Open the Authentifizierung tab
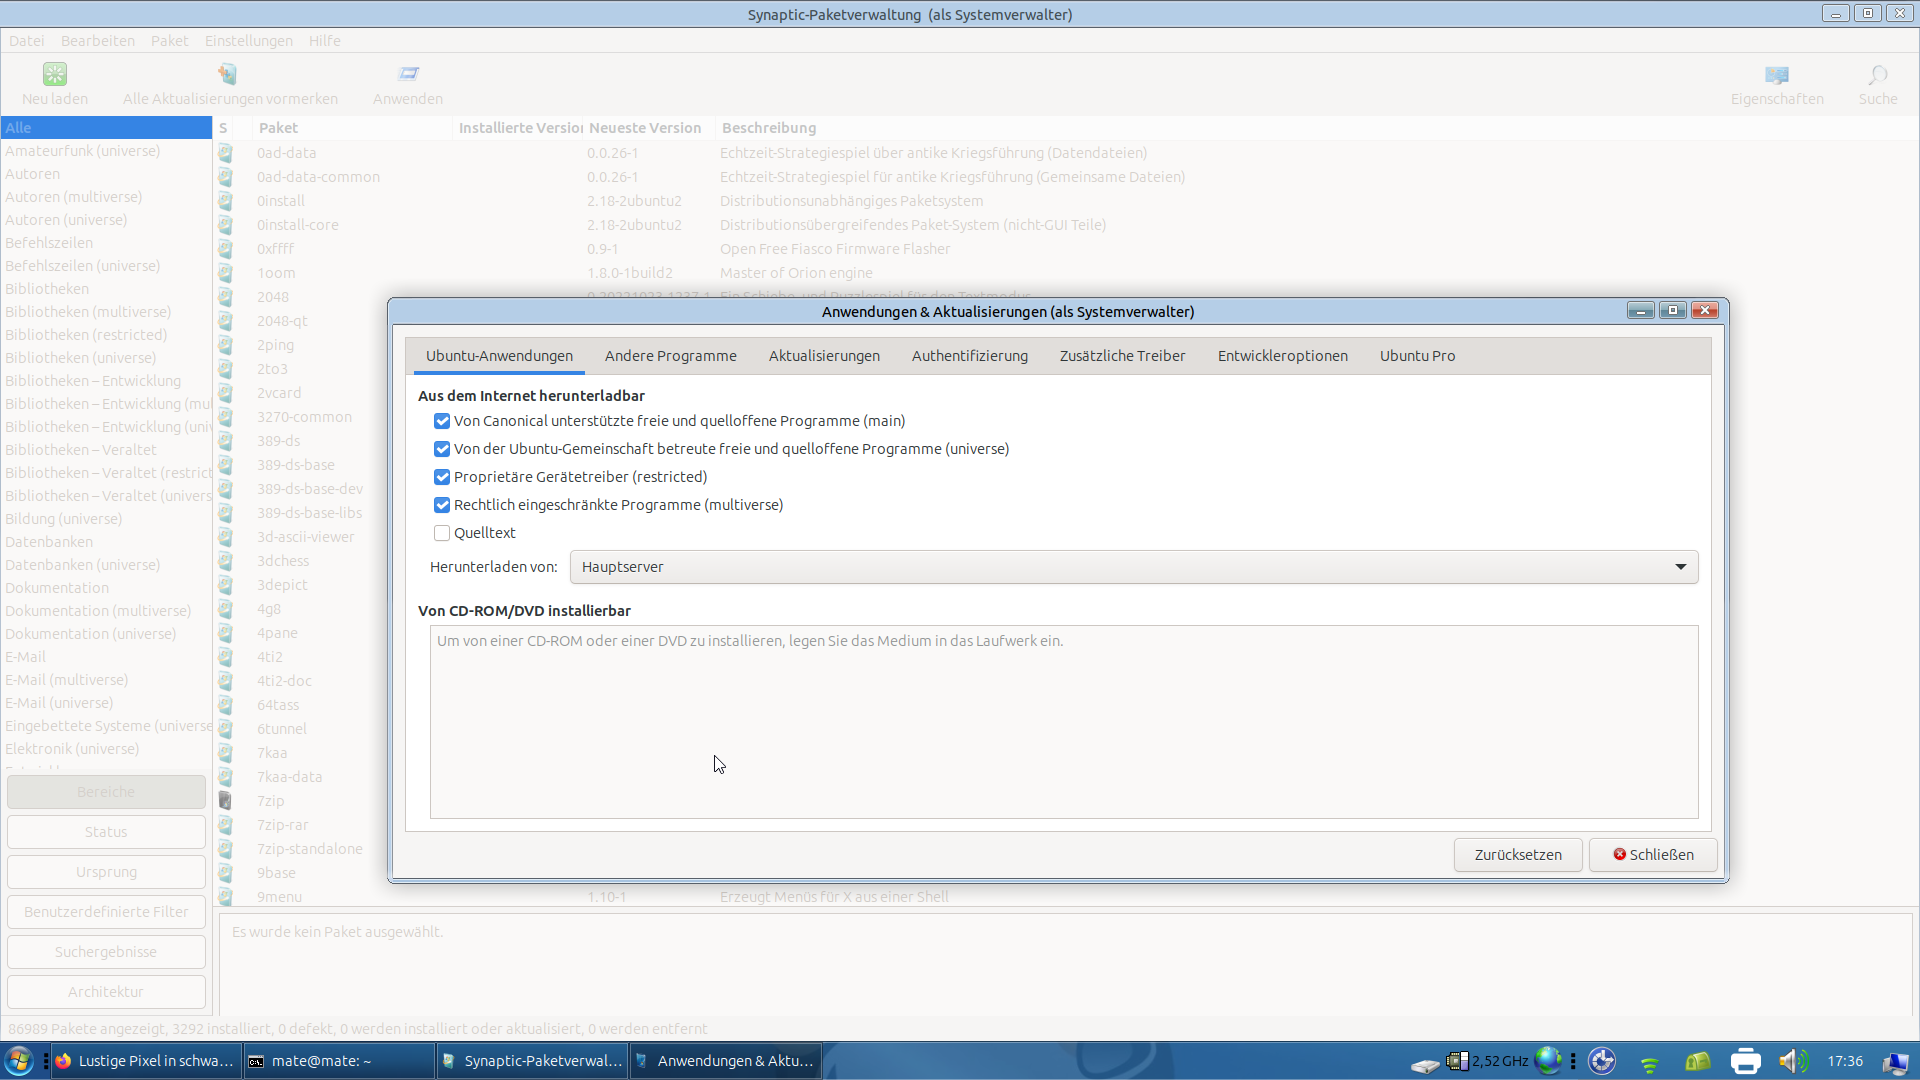This screenshot has width=1920, height=1080. tap(969, 356)
